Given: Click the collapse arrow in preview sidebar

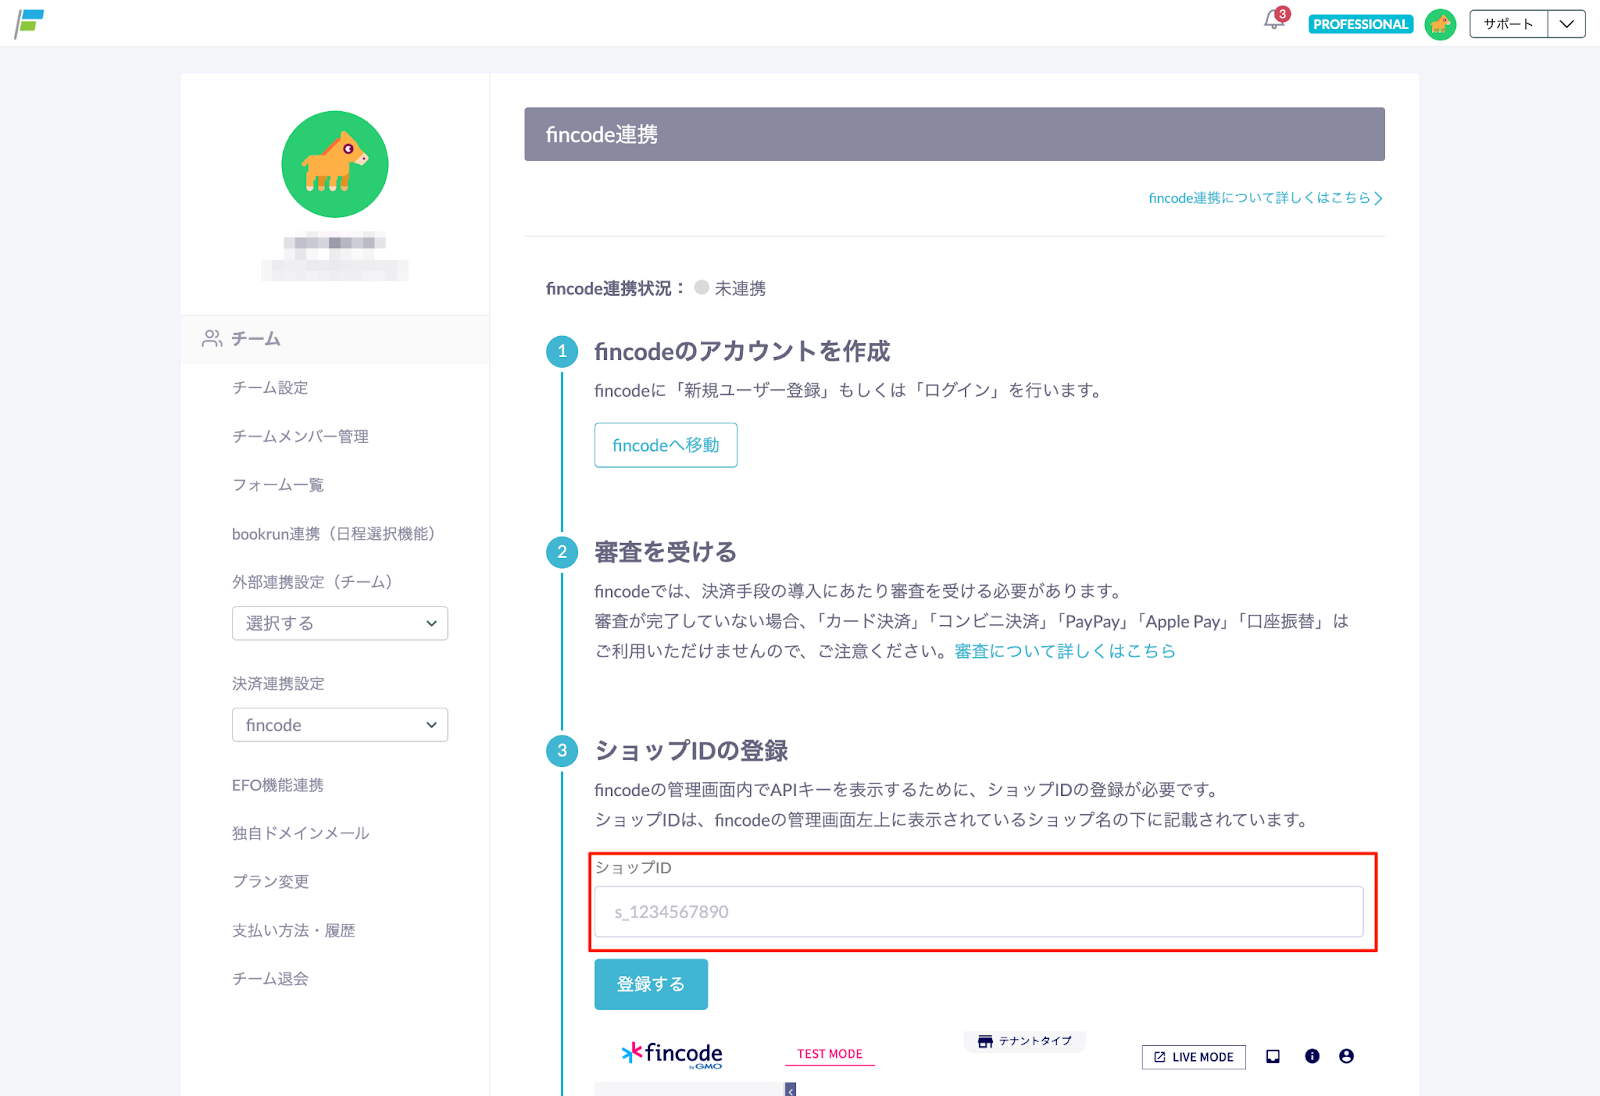Looking at the screenshot, I should (x=790, y=1090).
